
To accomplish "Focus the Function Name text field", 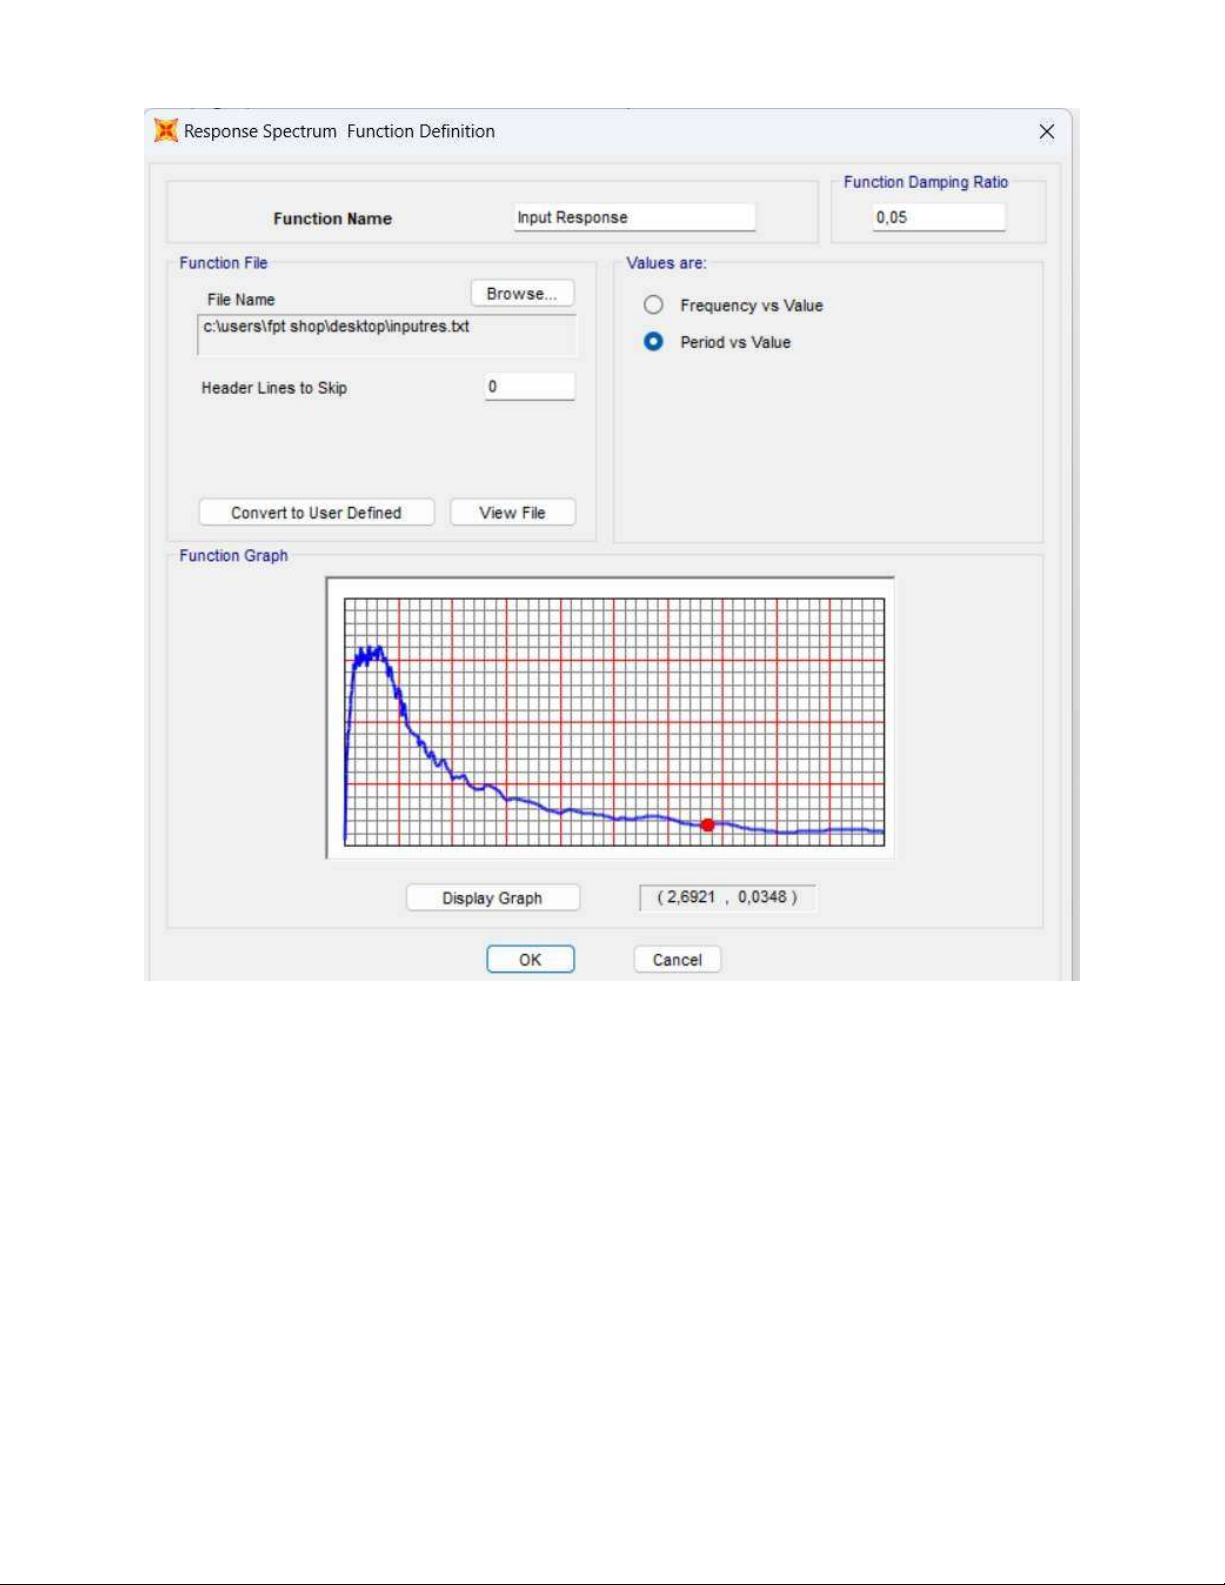I will (x=634, y=218).
